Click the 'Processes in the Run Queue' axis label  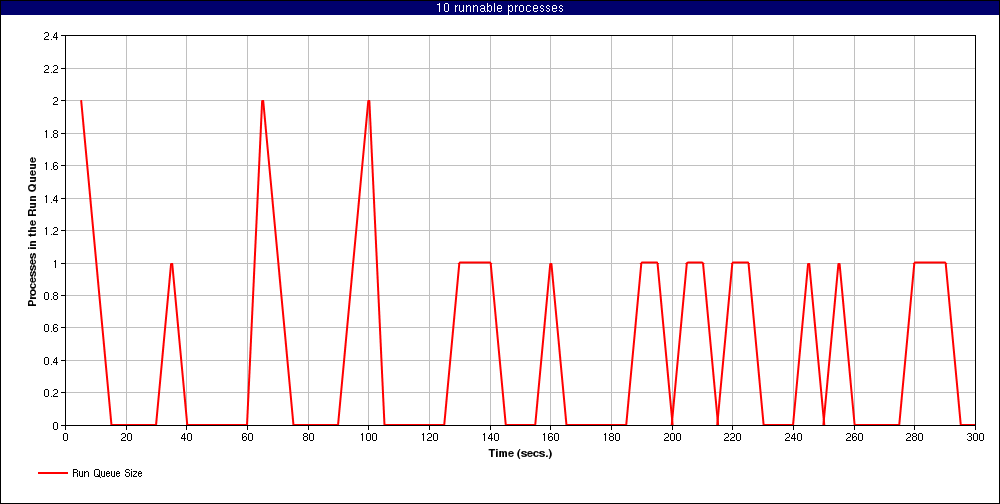32,231
